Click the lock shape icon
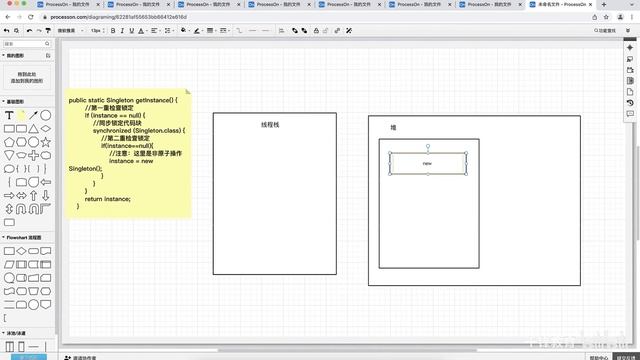The image size is (640, 360). pos(316,31)
